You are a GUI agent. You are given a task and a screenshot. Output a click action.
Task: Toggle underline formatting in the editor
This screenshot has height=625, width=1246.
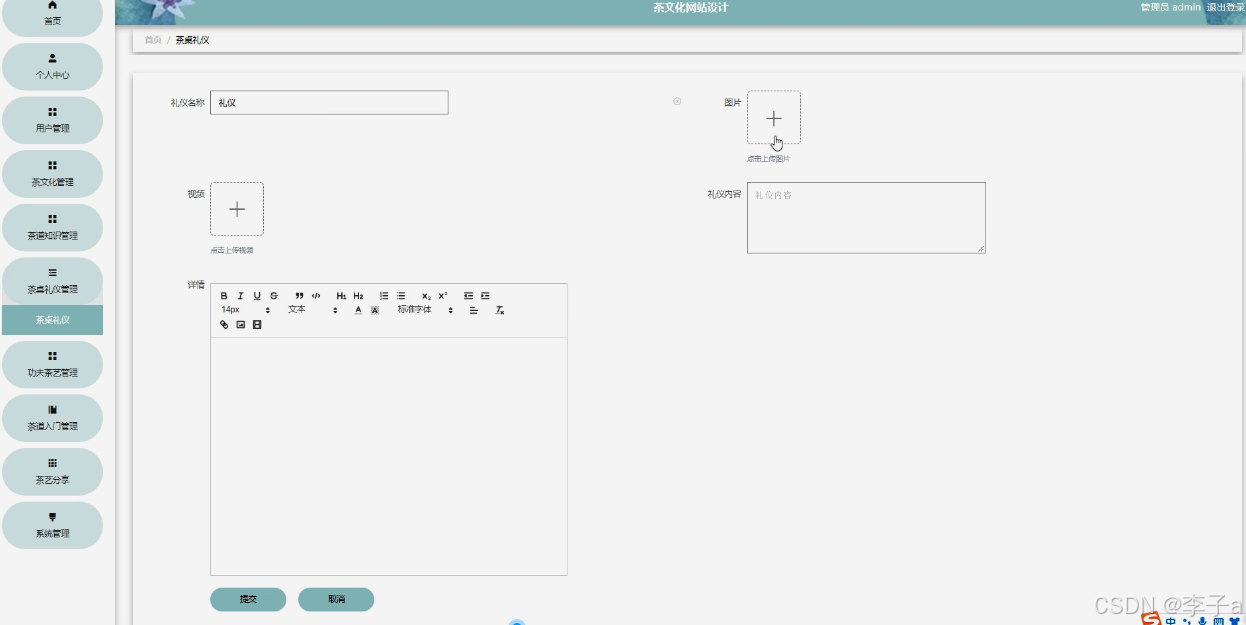tap(257, 296)
